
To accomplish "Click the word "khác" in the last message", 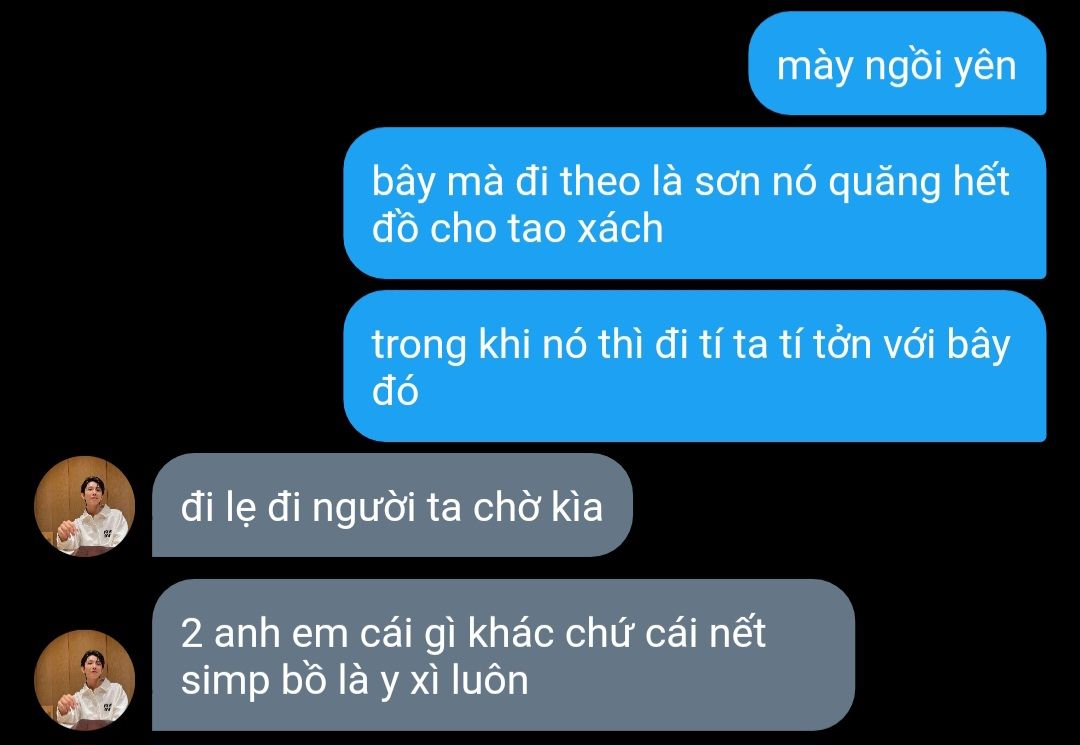I will coord(511,633).
